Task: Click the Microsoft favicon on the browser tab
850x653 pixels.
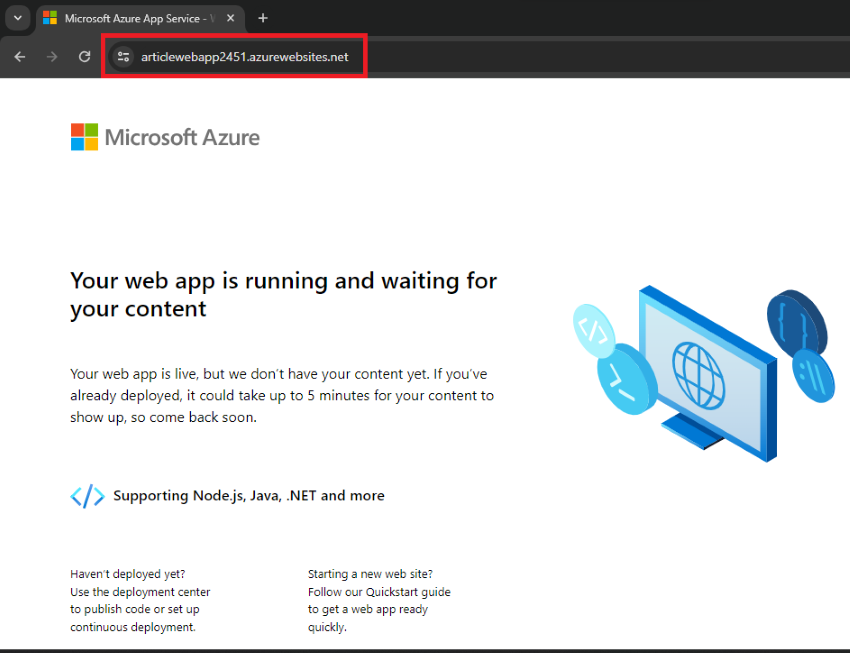Action: 50,17
